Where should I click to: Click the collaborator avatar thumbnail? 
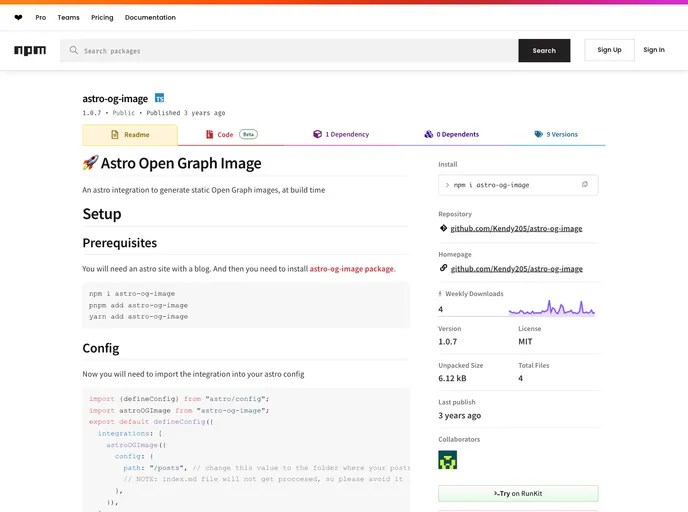click(448, 460)
